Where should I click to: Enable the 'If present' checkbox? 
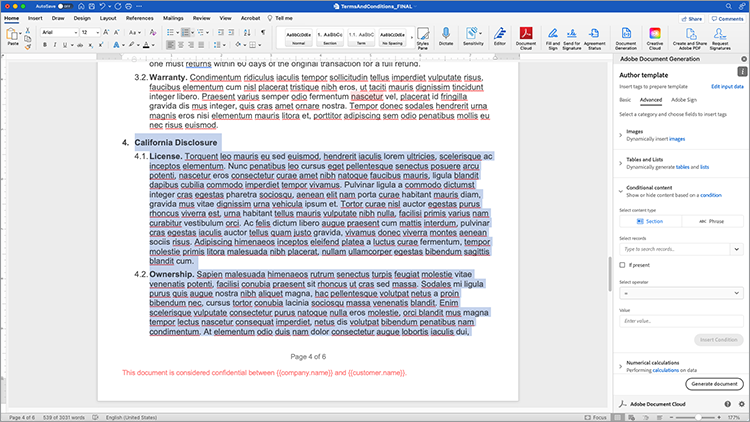pos(622,265)
